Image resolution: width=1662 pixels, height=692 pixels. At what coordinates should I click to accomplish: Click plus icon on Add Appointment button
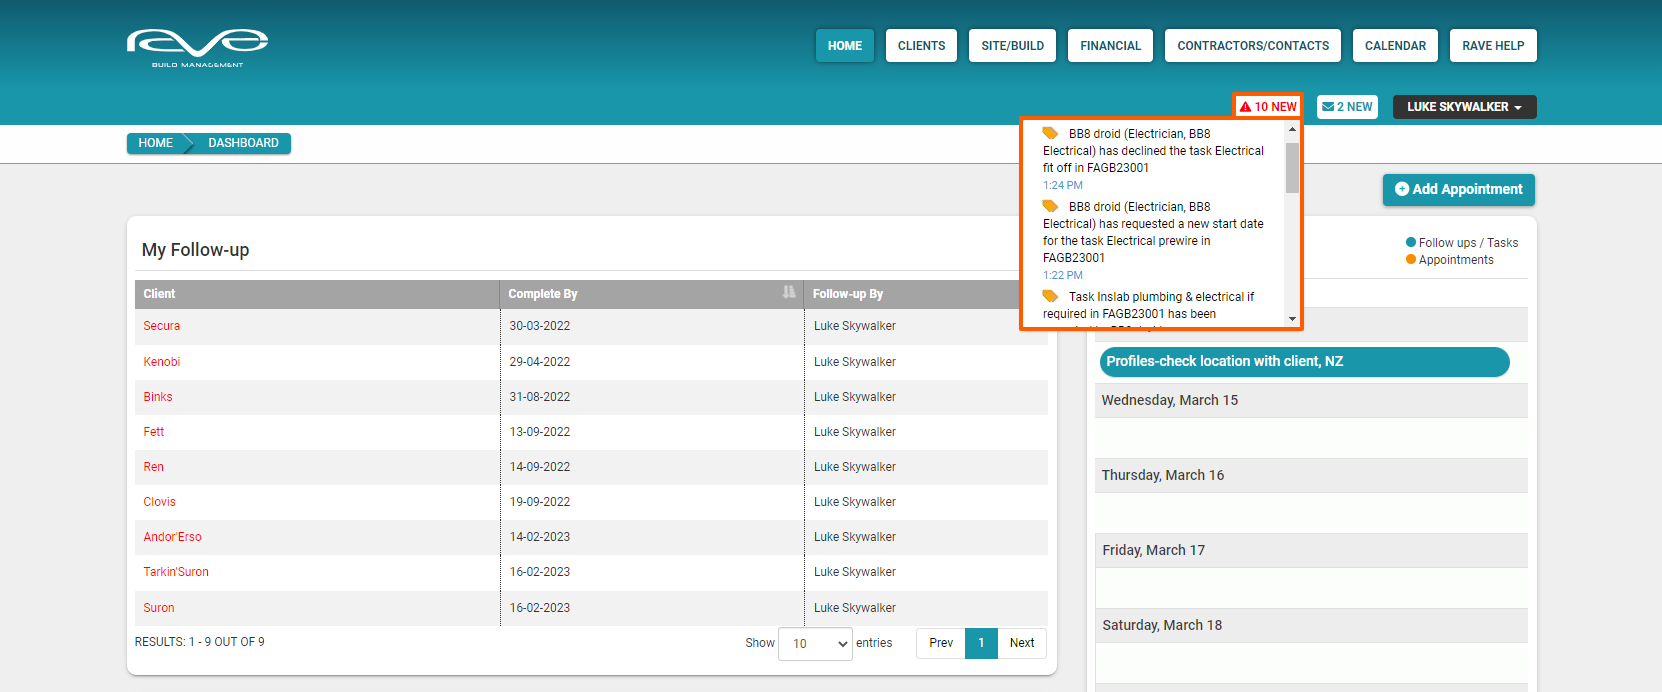1401,189
